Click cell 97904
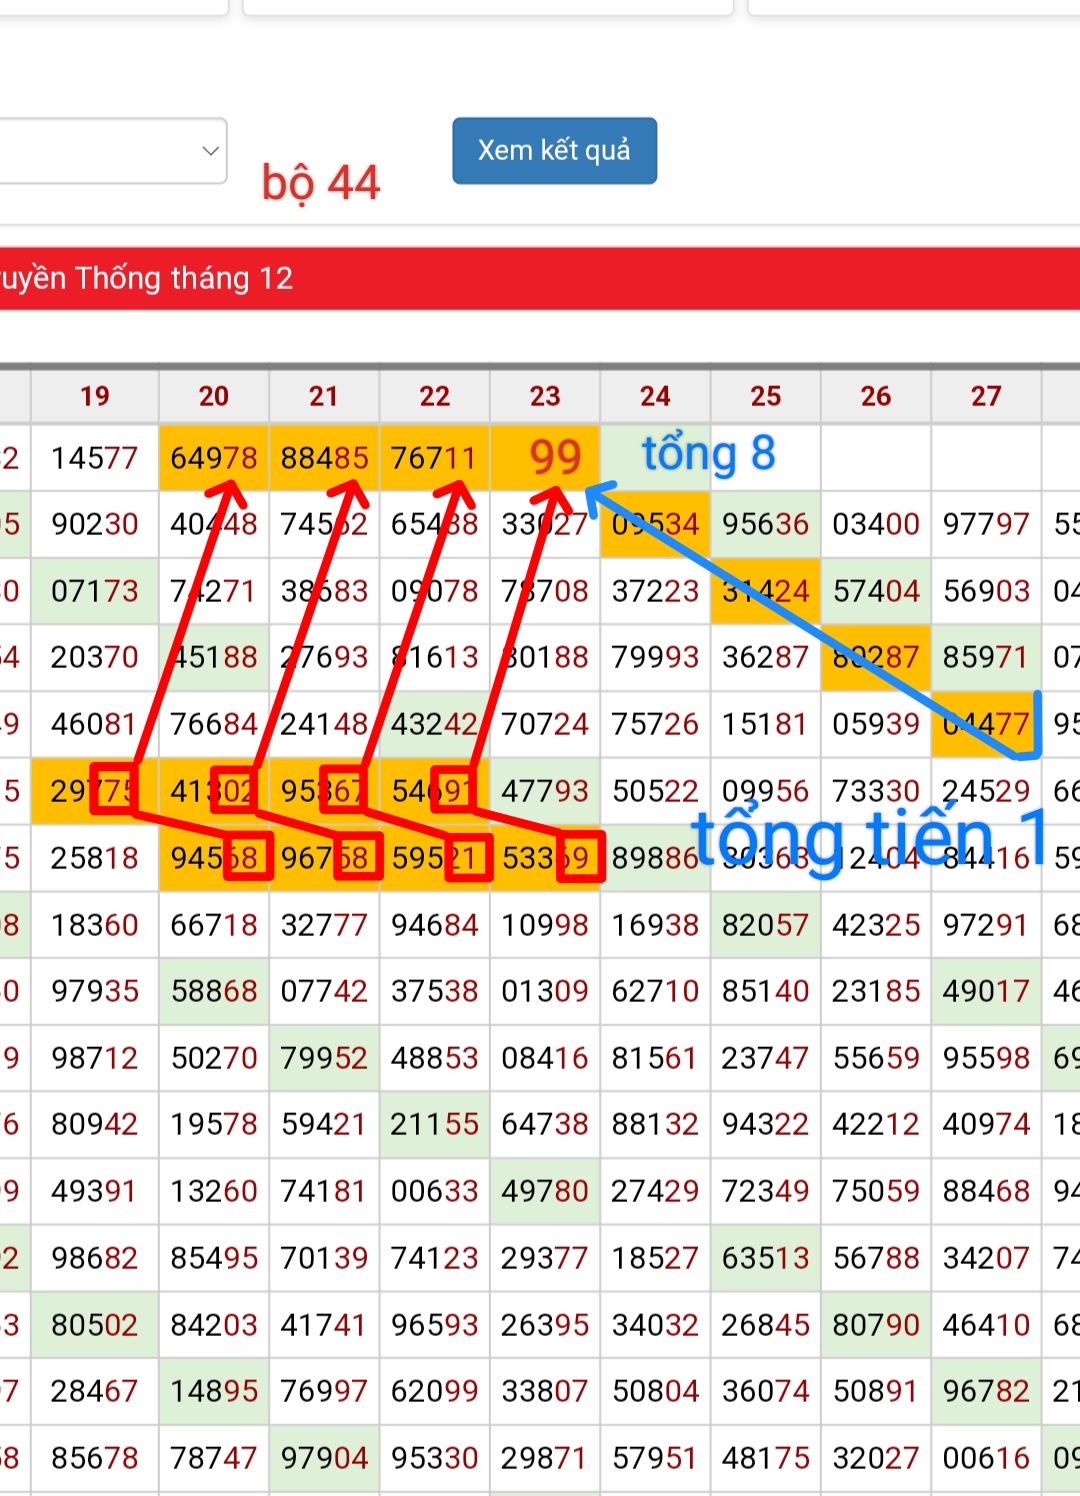Screen dimensions: 1080x1496 (x=324, y=1458)
